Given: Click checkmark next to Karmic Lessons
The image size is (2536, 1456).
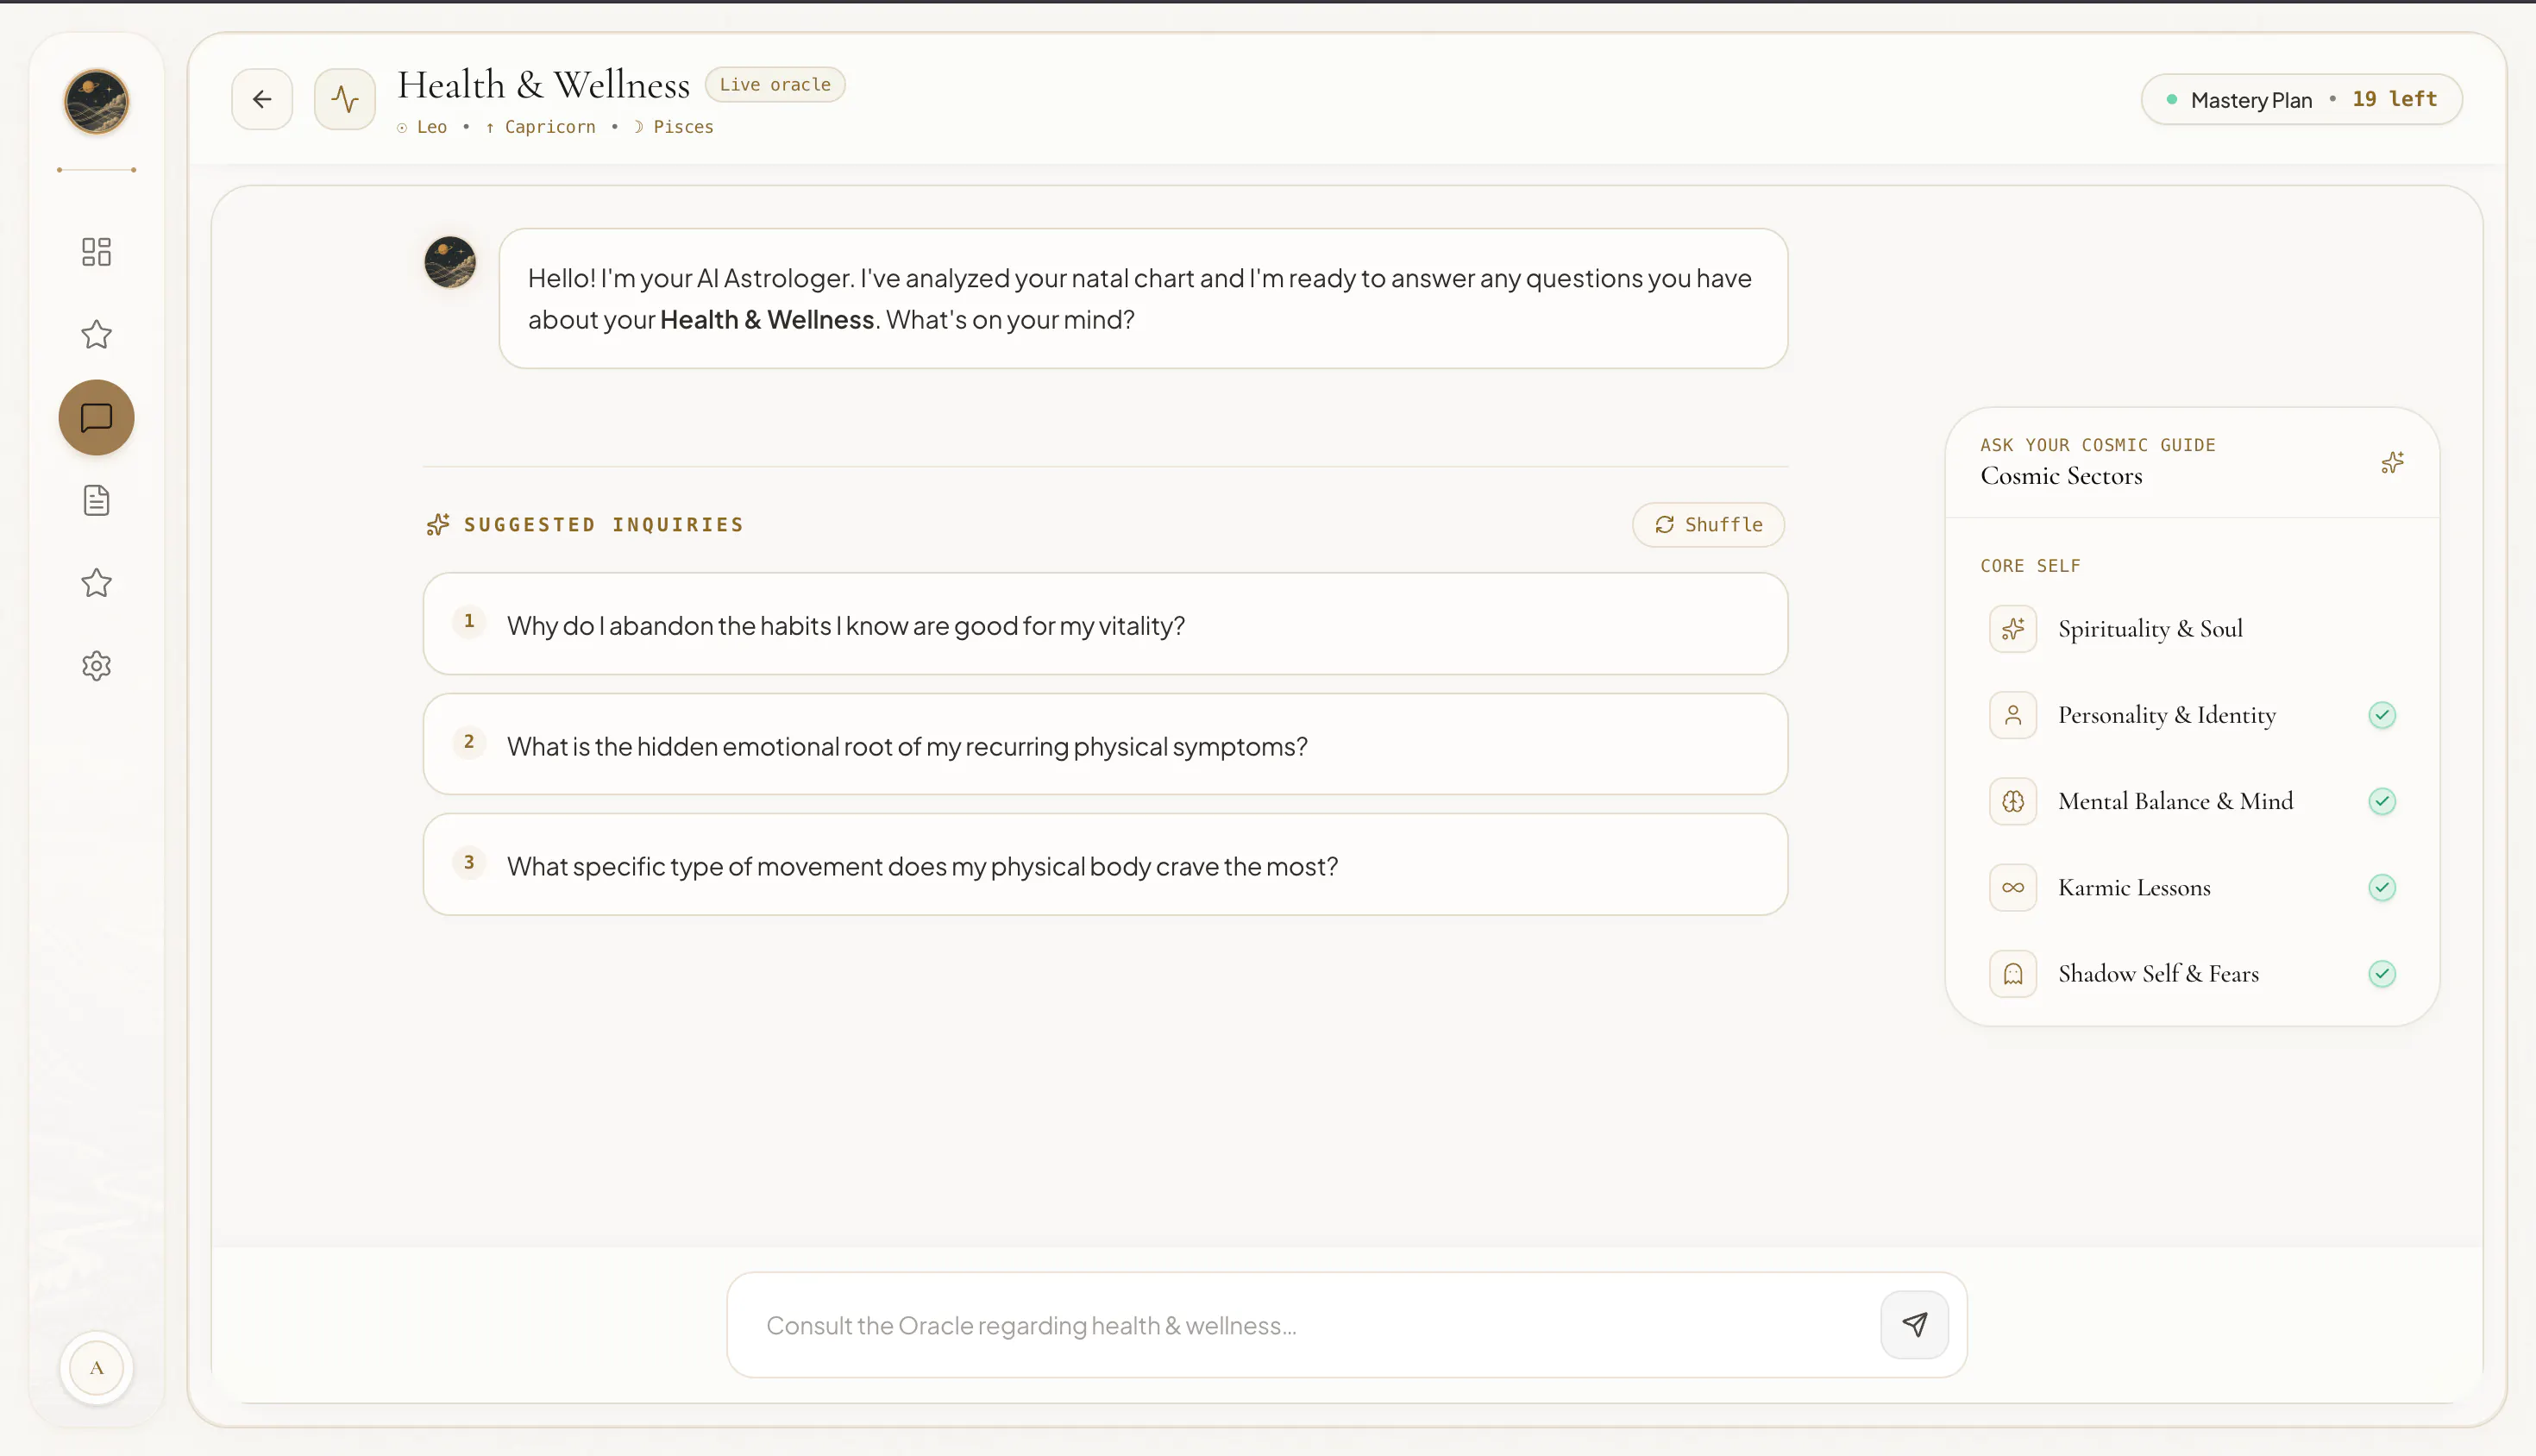Looking at the screenshot, I should 2382,887.
